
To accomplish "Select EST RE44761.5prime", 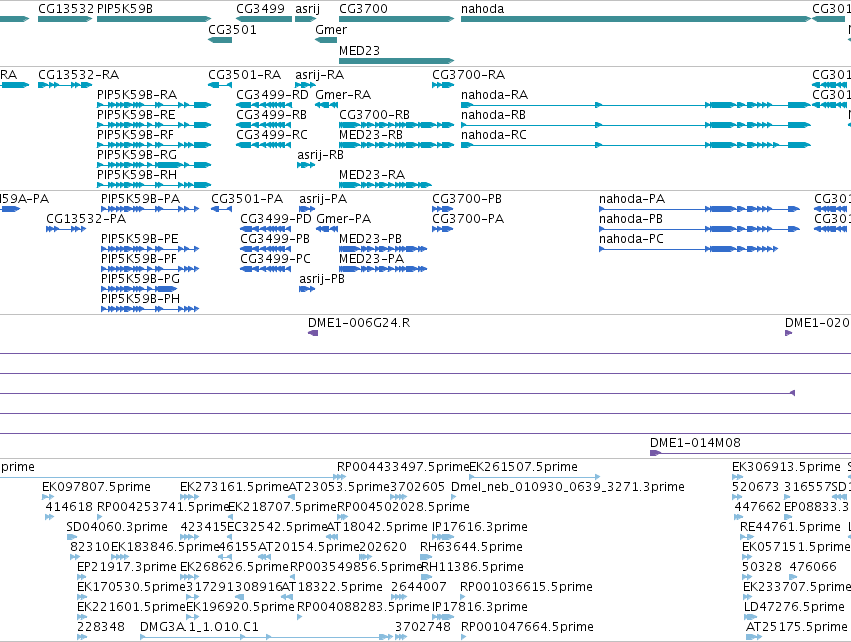I will (x=790, y=527).
